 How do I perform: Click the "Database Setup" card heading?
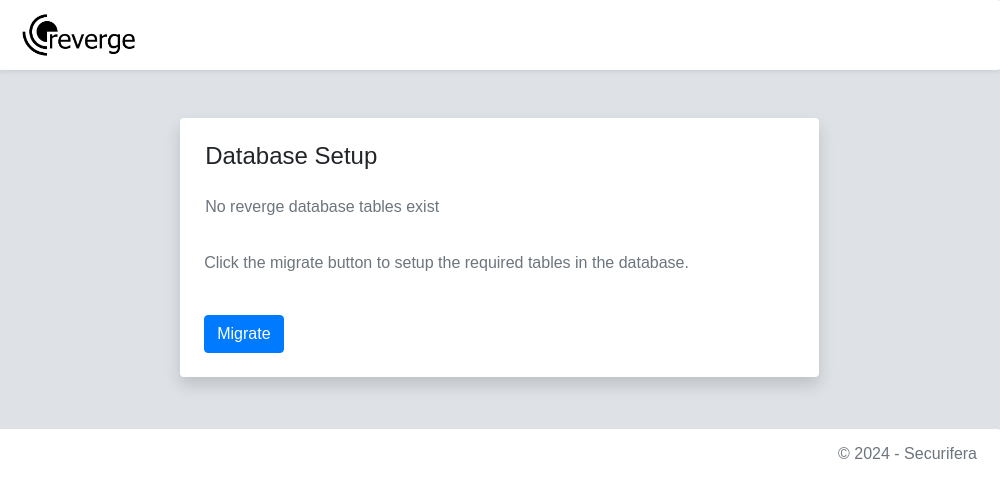click(x=291, y=156)
